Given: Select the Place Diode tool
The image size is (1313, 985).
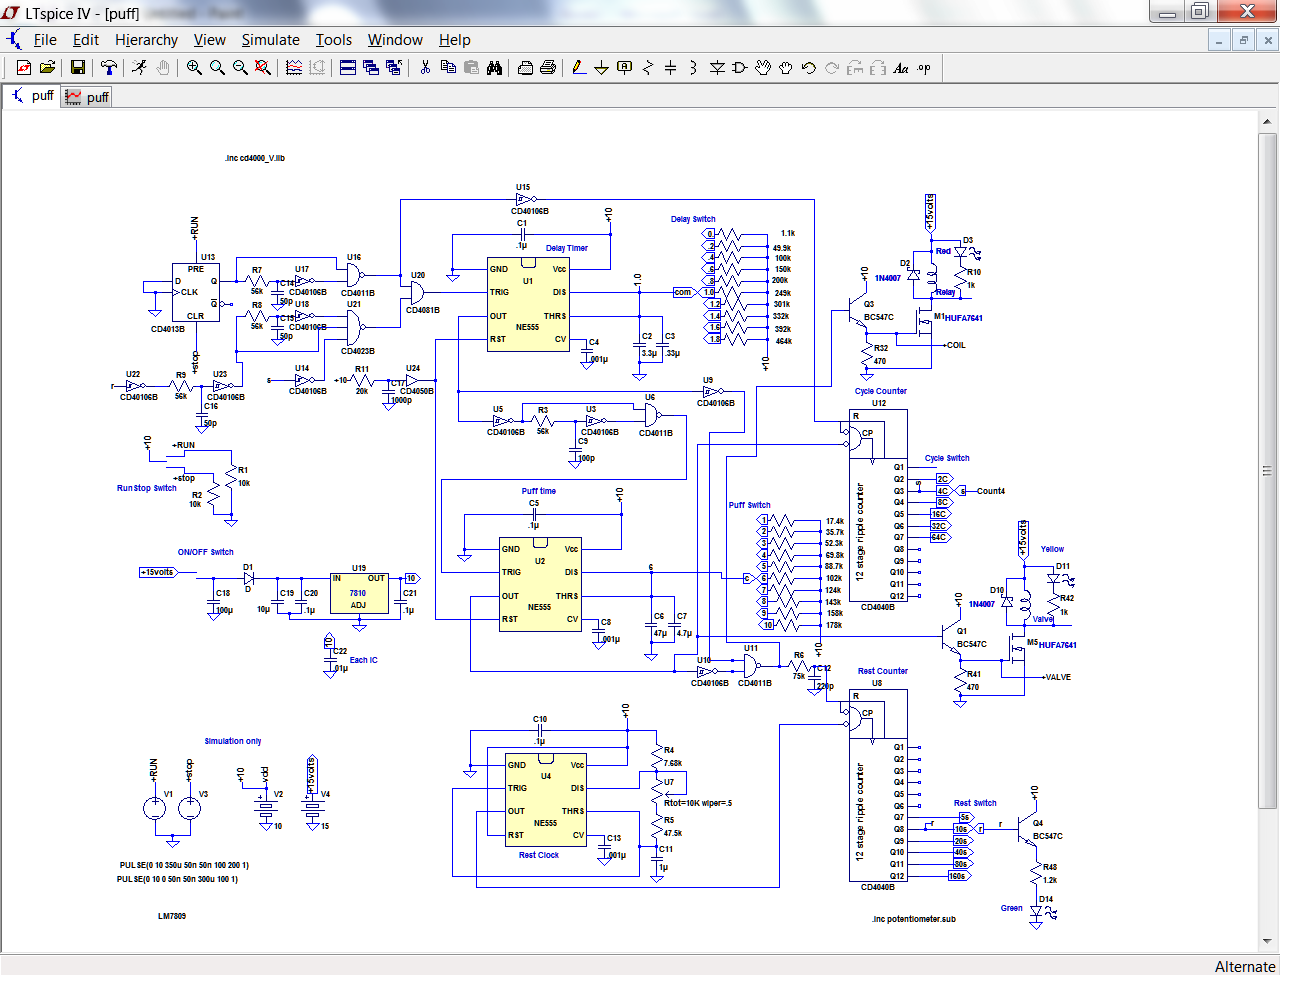Looking at the screenshot, I should (717, 68).
